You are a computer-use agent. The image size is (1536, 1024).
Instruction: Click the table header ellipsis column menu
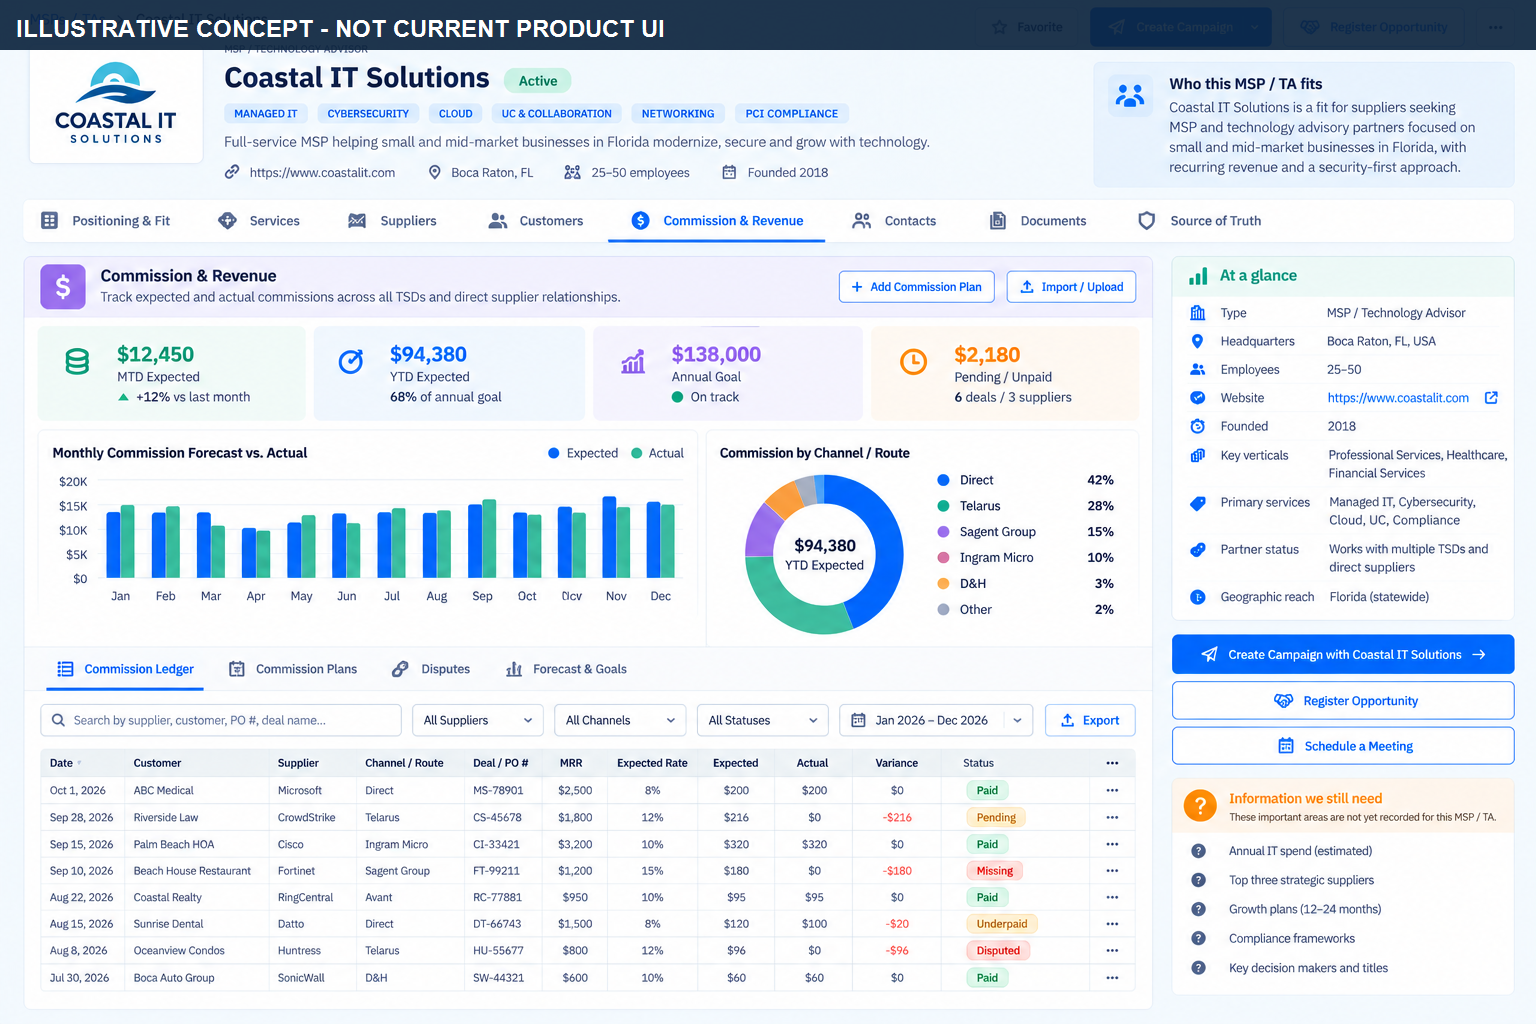pos(1112,763)
